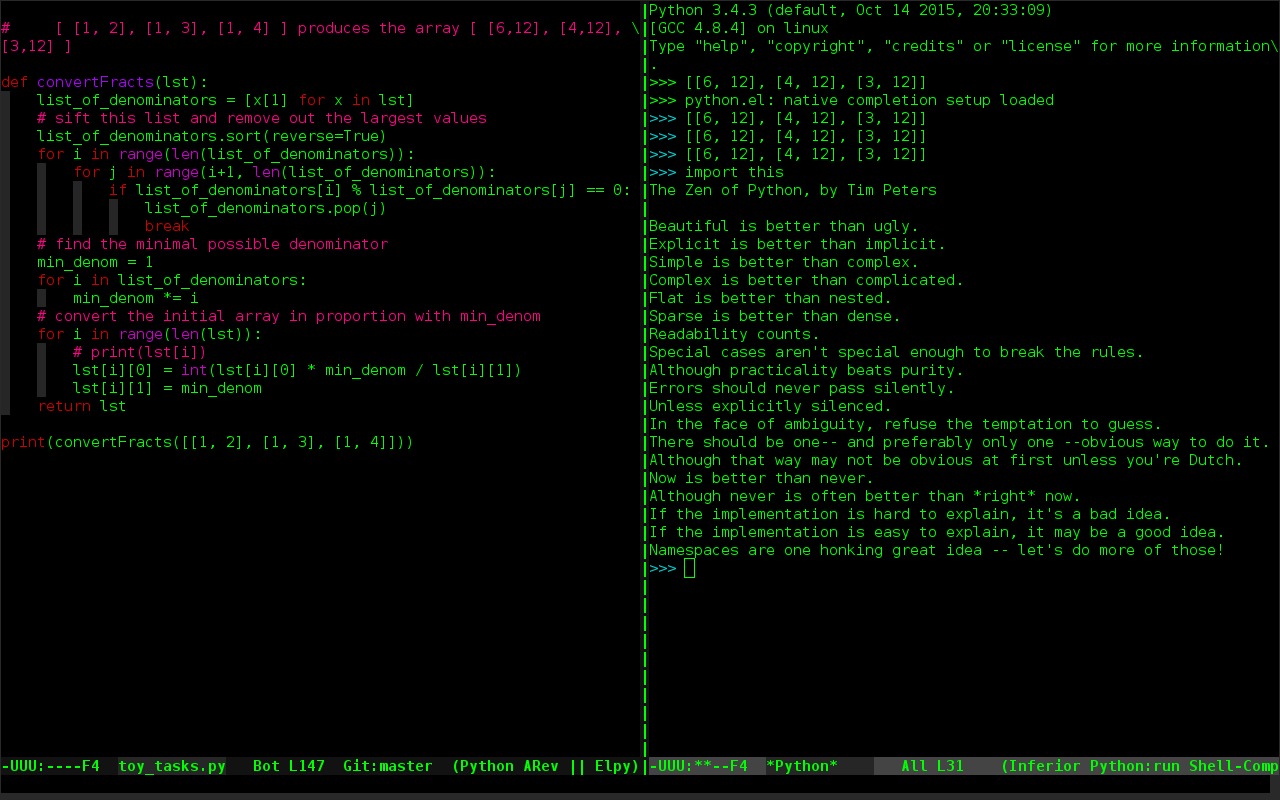Click the 'min_denom = 1' assignment line

(95, 262)
